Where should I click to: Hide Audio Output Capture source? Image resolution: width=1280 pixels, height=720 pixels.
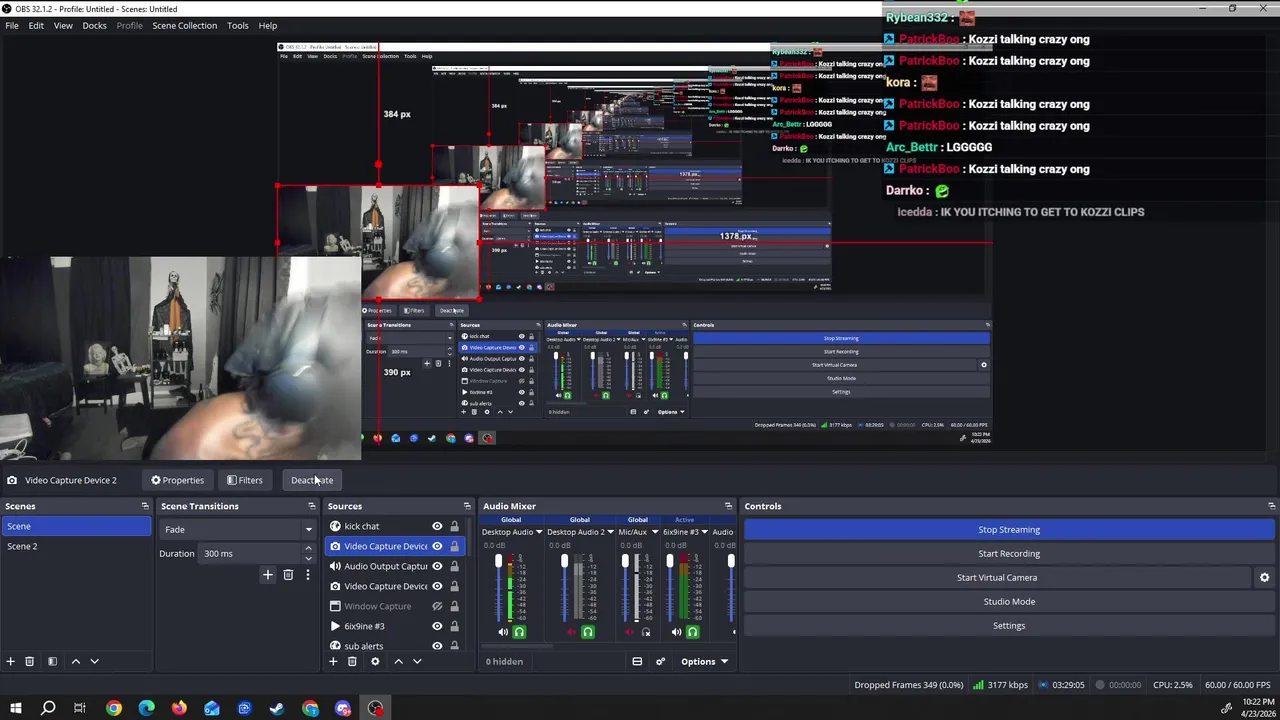[437, 566]
